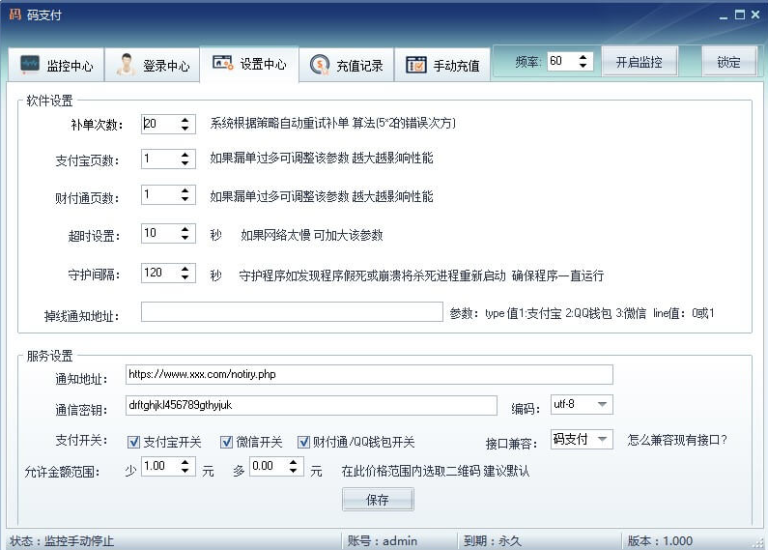This screenshot has height=550, width=768.
Task: Toggle the 支付宝开关 checkbox
Action: pos(134,442)
